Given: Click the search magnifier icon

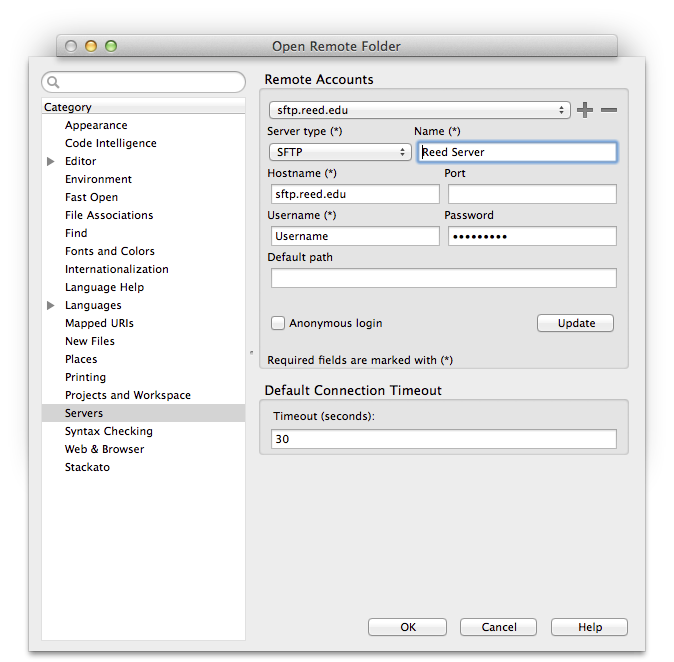Looking at the screenshot, I should (54, 83).
